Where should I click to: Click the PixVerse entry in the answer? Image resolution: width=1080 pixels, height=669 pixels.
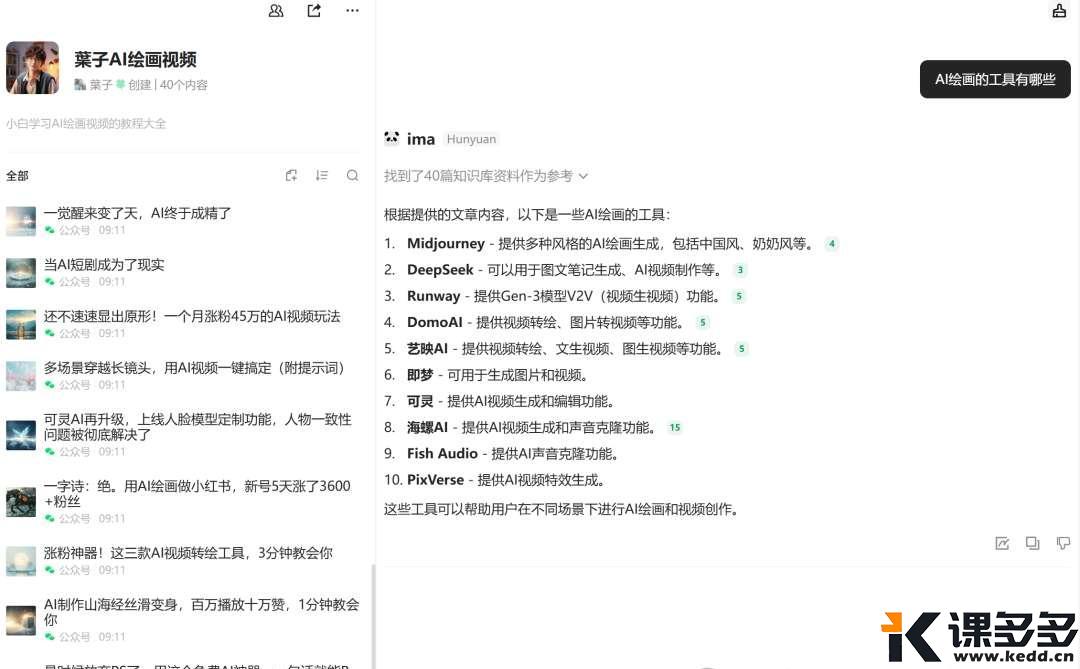click(x=435, y=480)
